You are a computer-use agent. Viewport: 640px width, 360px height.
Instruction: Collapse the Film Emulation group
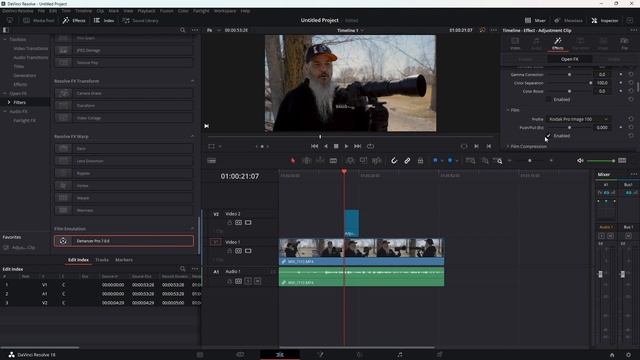[192, 229]
